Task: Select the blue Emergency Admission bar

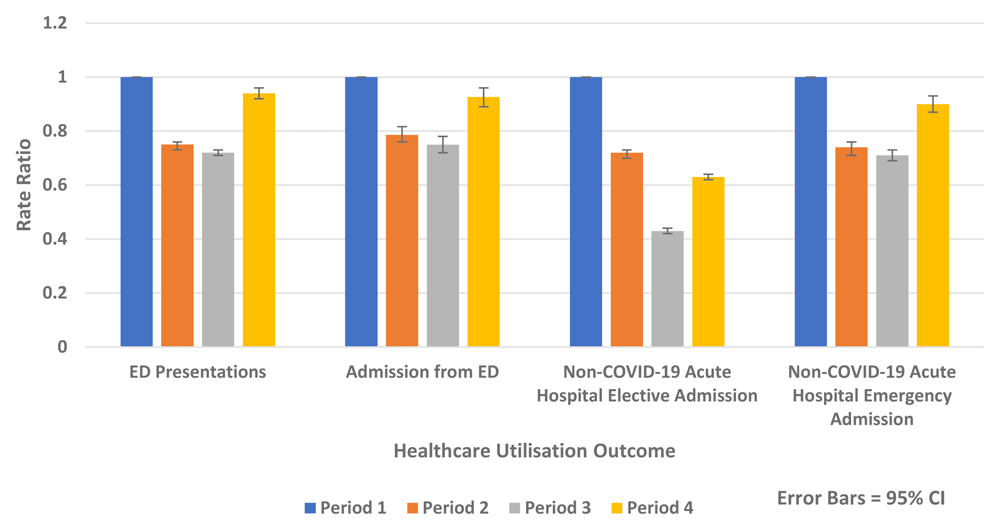Action: pyautogui.click(x=811, y=212)
